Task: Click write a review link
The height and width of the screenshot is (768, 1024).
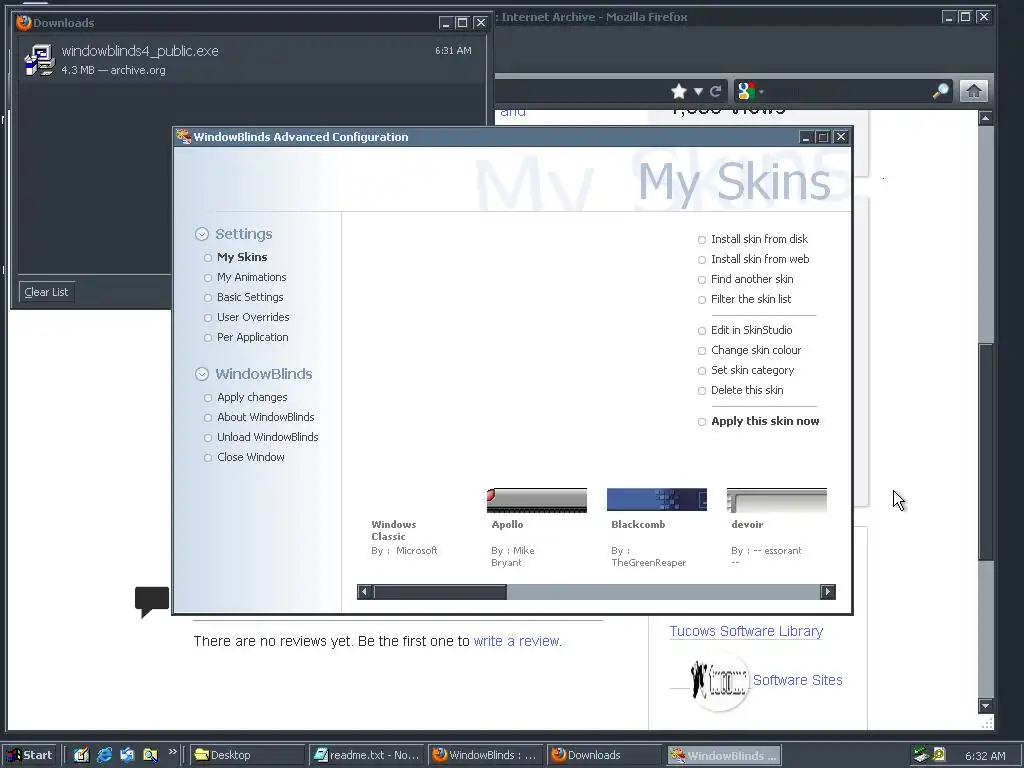Action: click(x=517, y=641)
